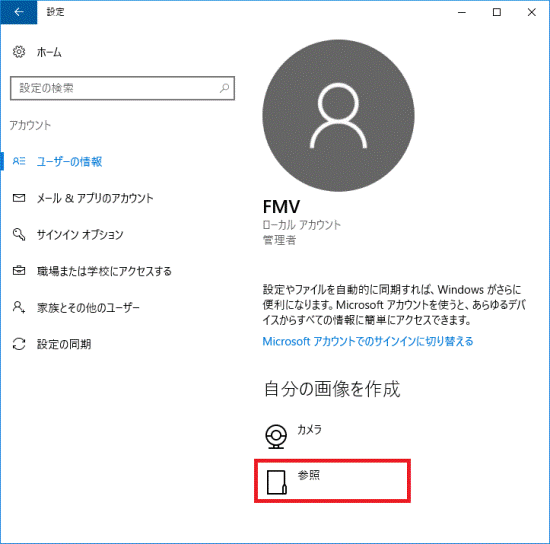
Task: Focus the 設定の検索 search box
Action: pos(122,88)
